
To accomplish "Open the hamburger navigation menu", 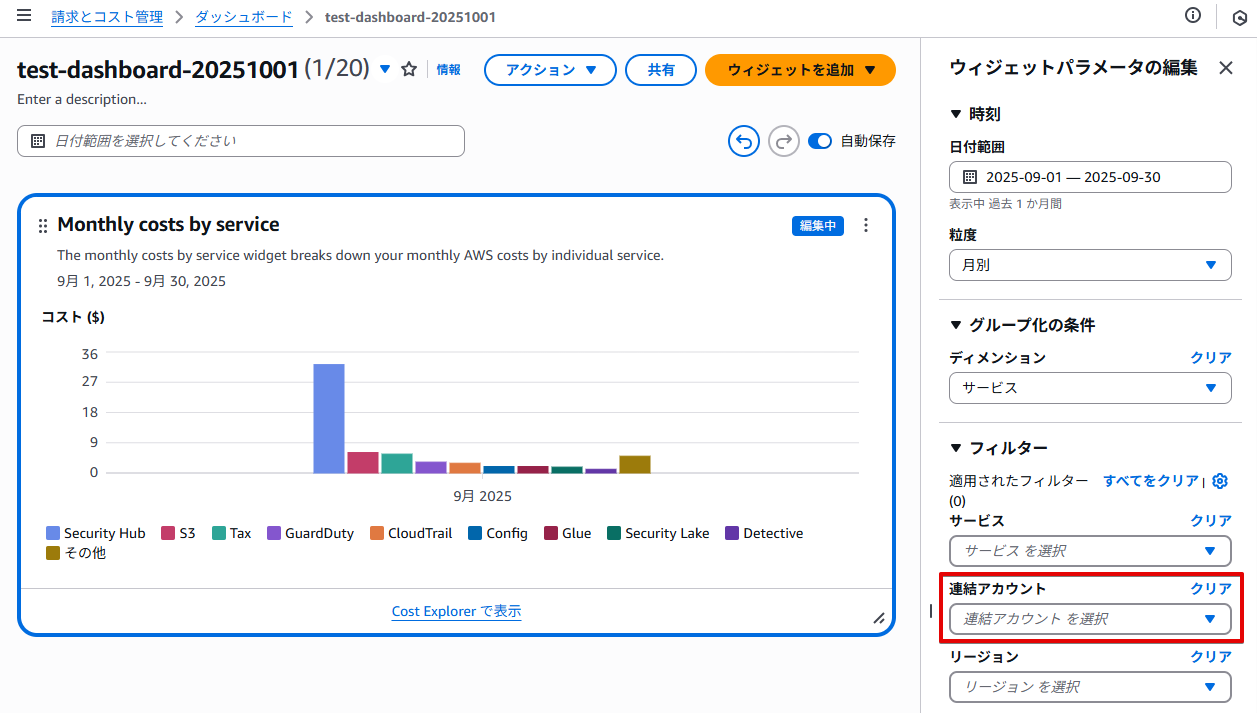I will pyautogui.click(x=24, y=16).
